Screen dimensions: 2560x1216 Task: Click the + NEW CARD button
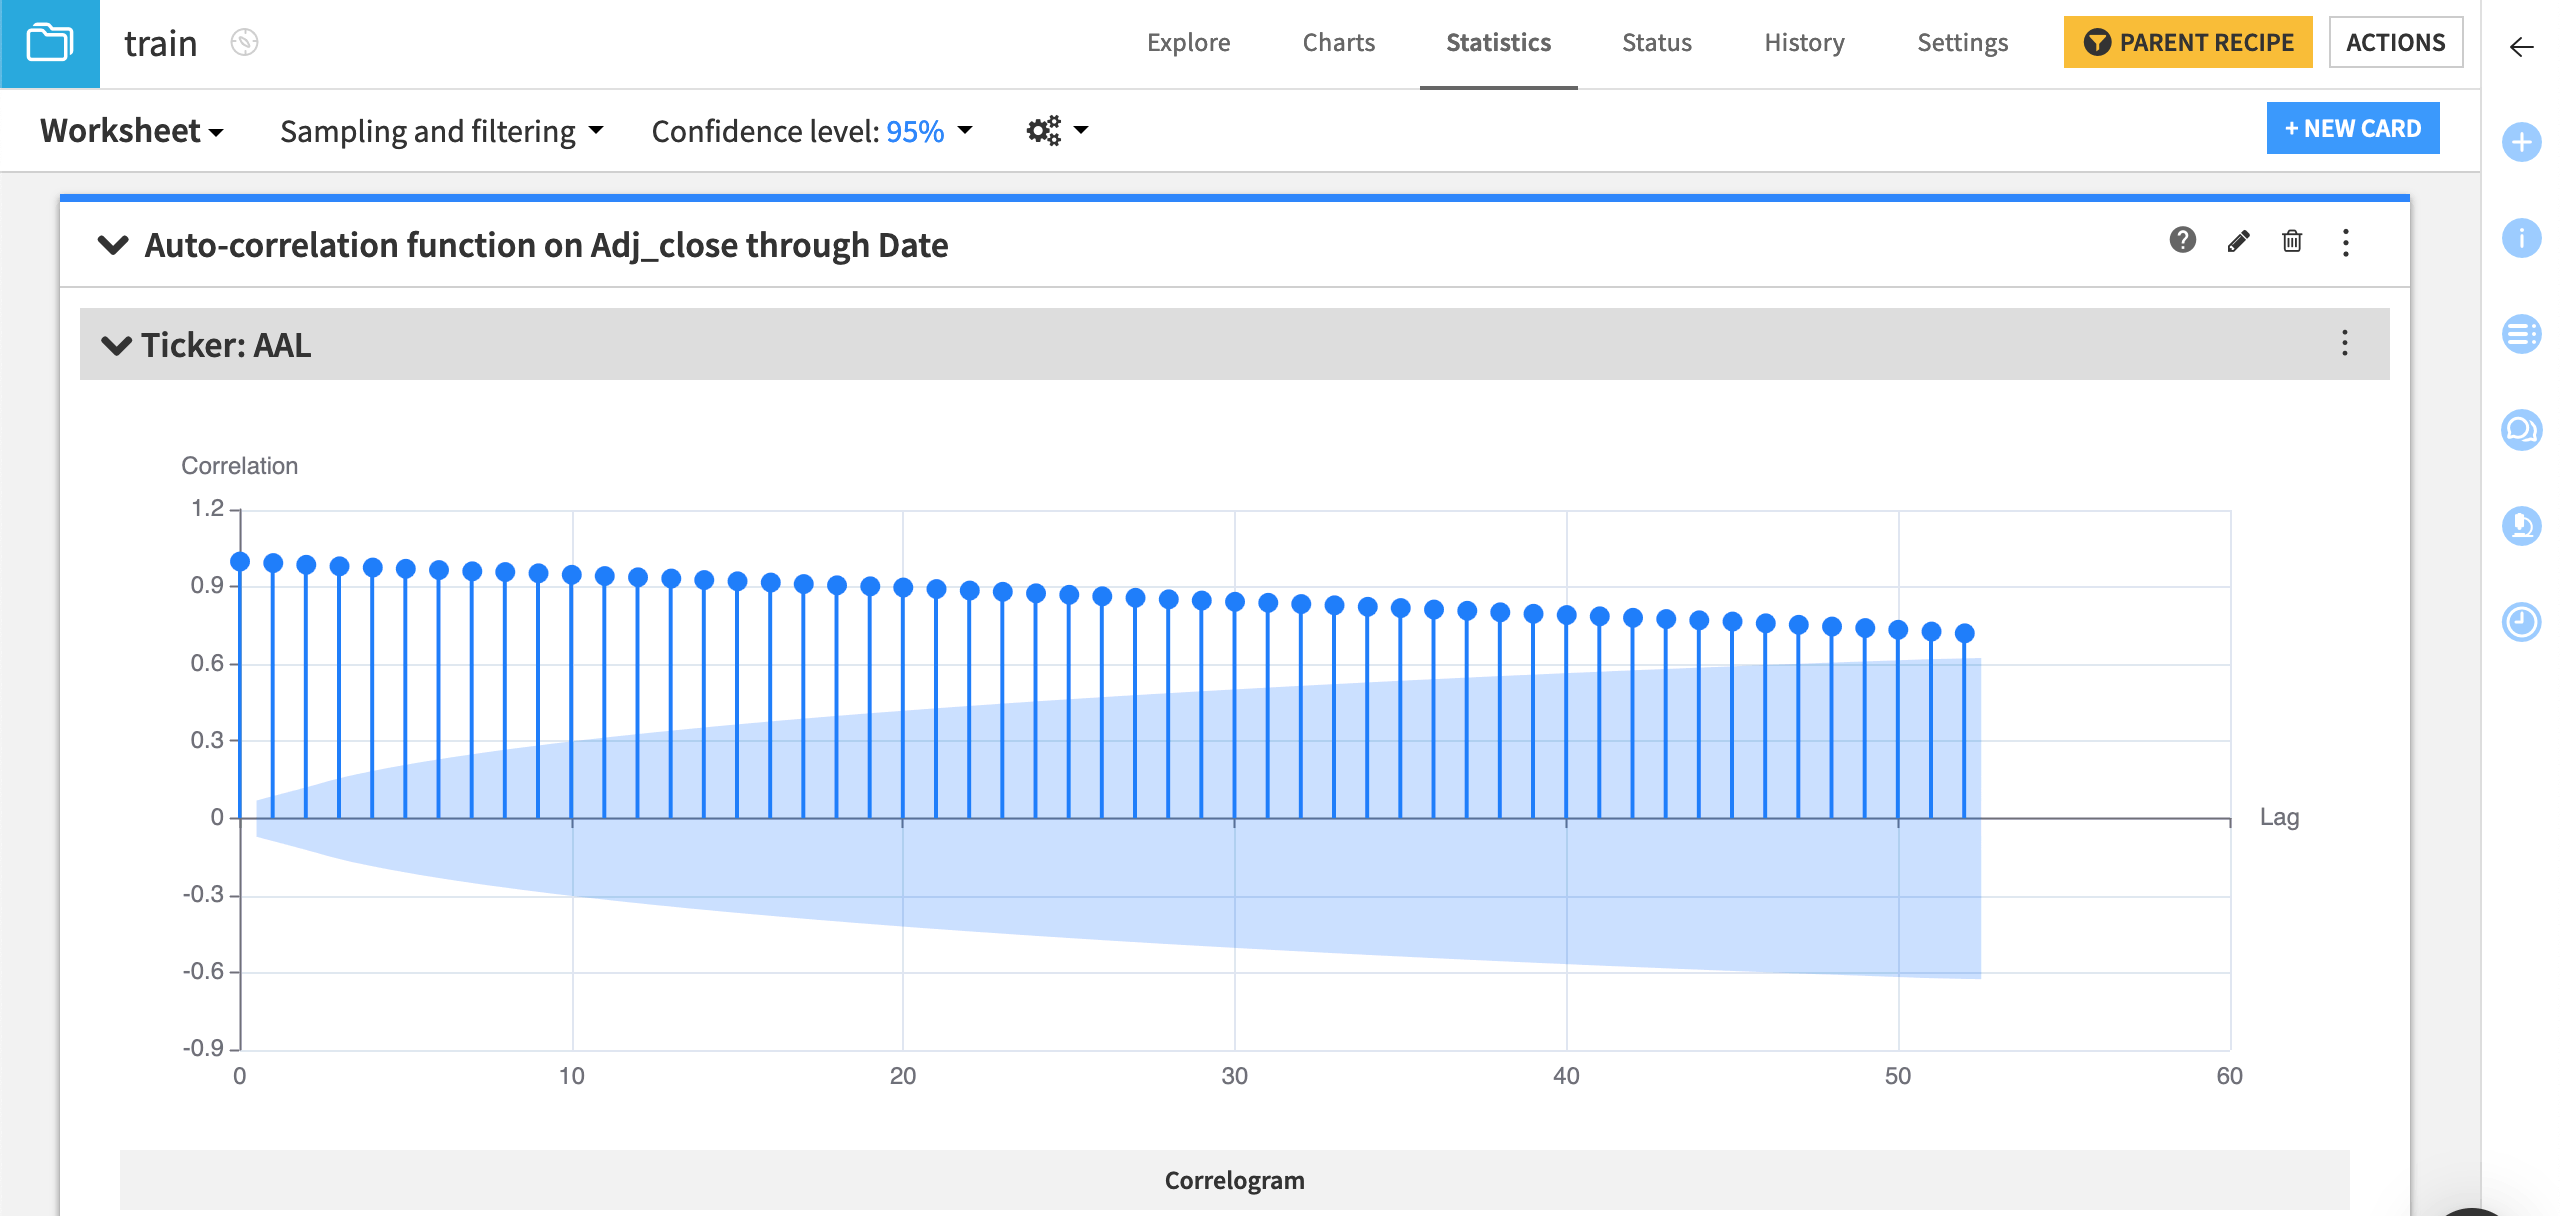click(x=2353, y=128)
